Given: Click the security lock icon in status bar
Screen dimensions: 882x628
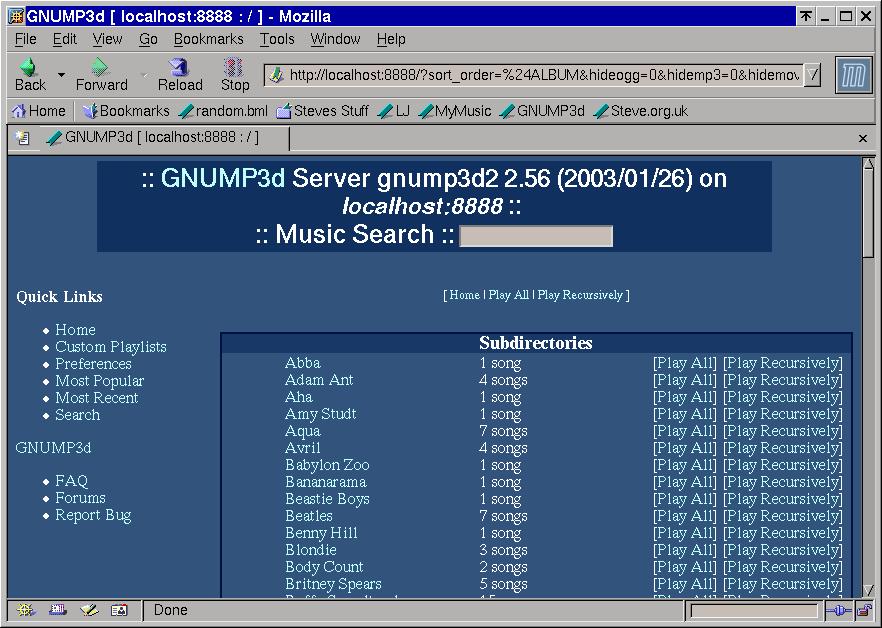Looking at the screenshot, I should click(x=864, y=611).
